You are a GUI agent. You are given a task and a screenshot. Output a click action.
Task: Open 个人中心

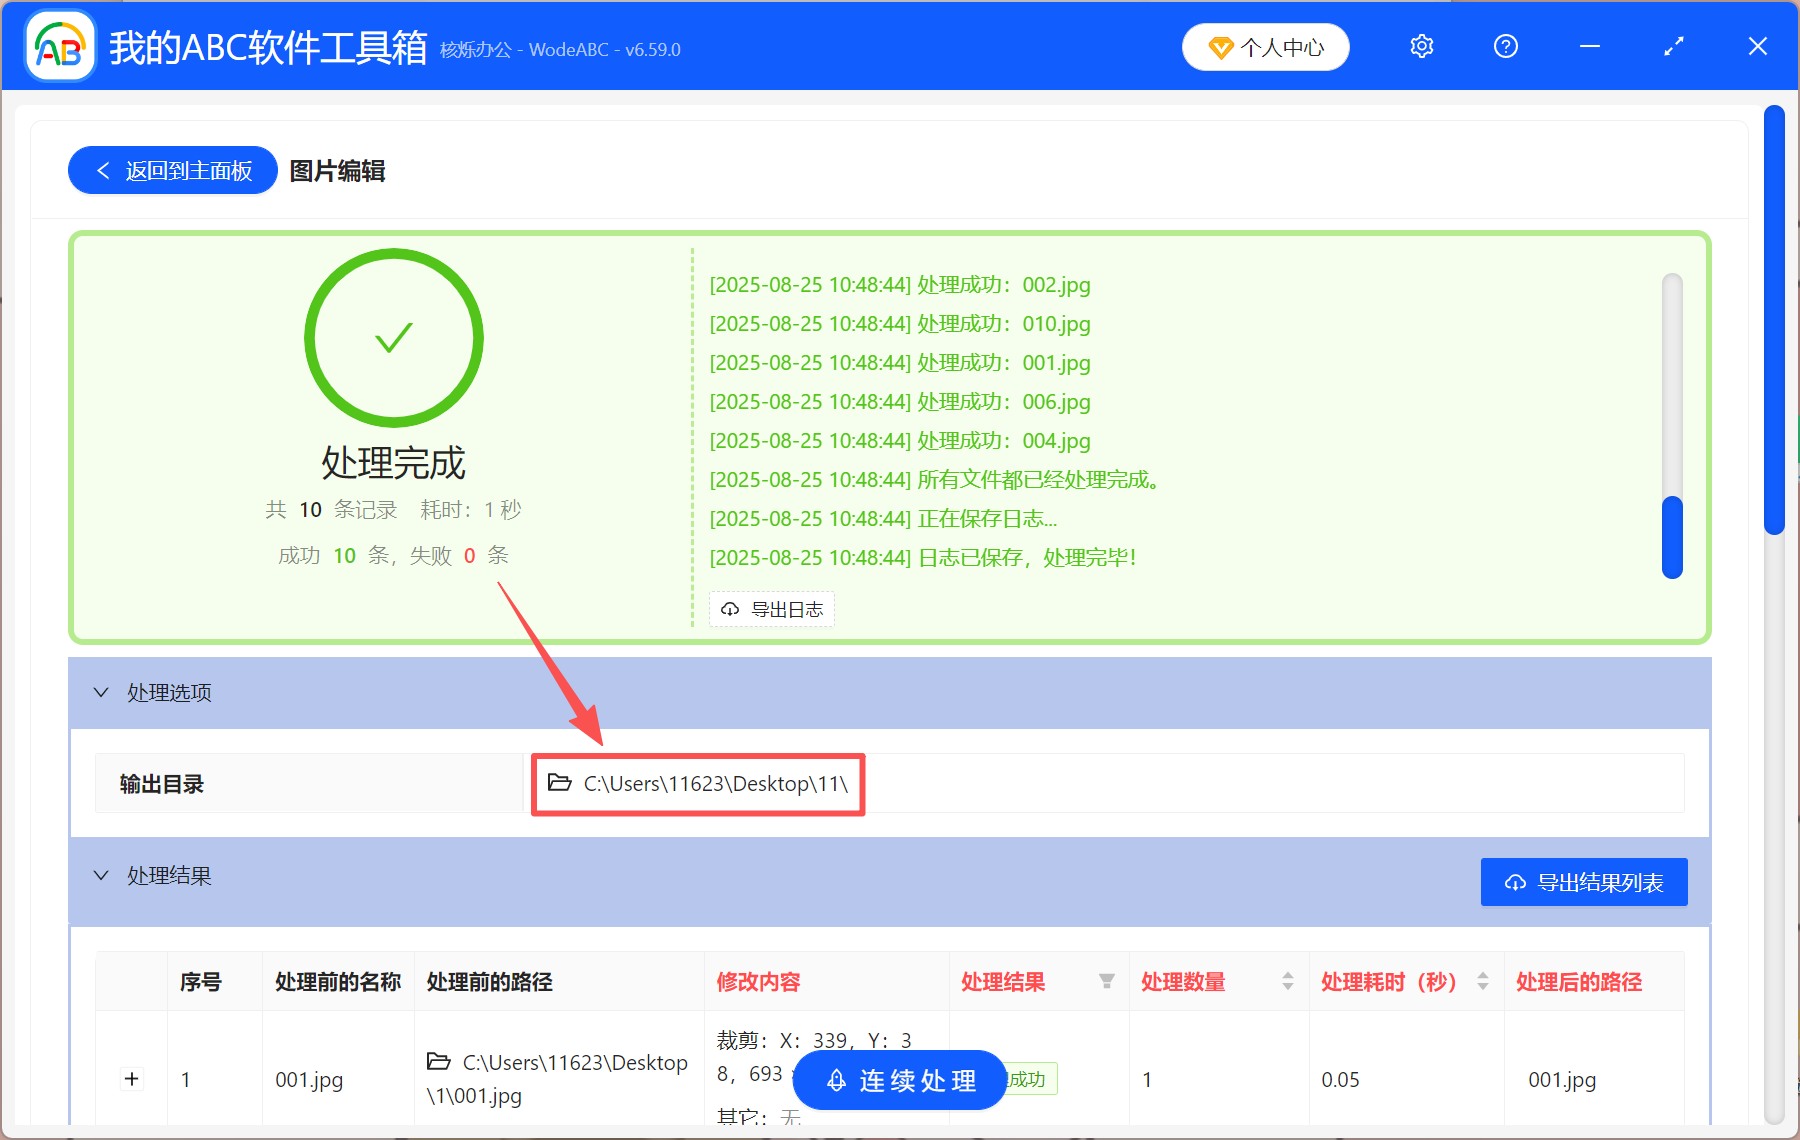pos(1265,47)
